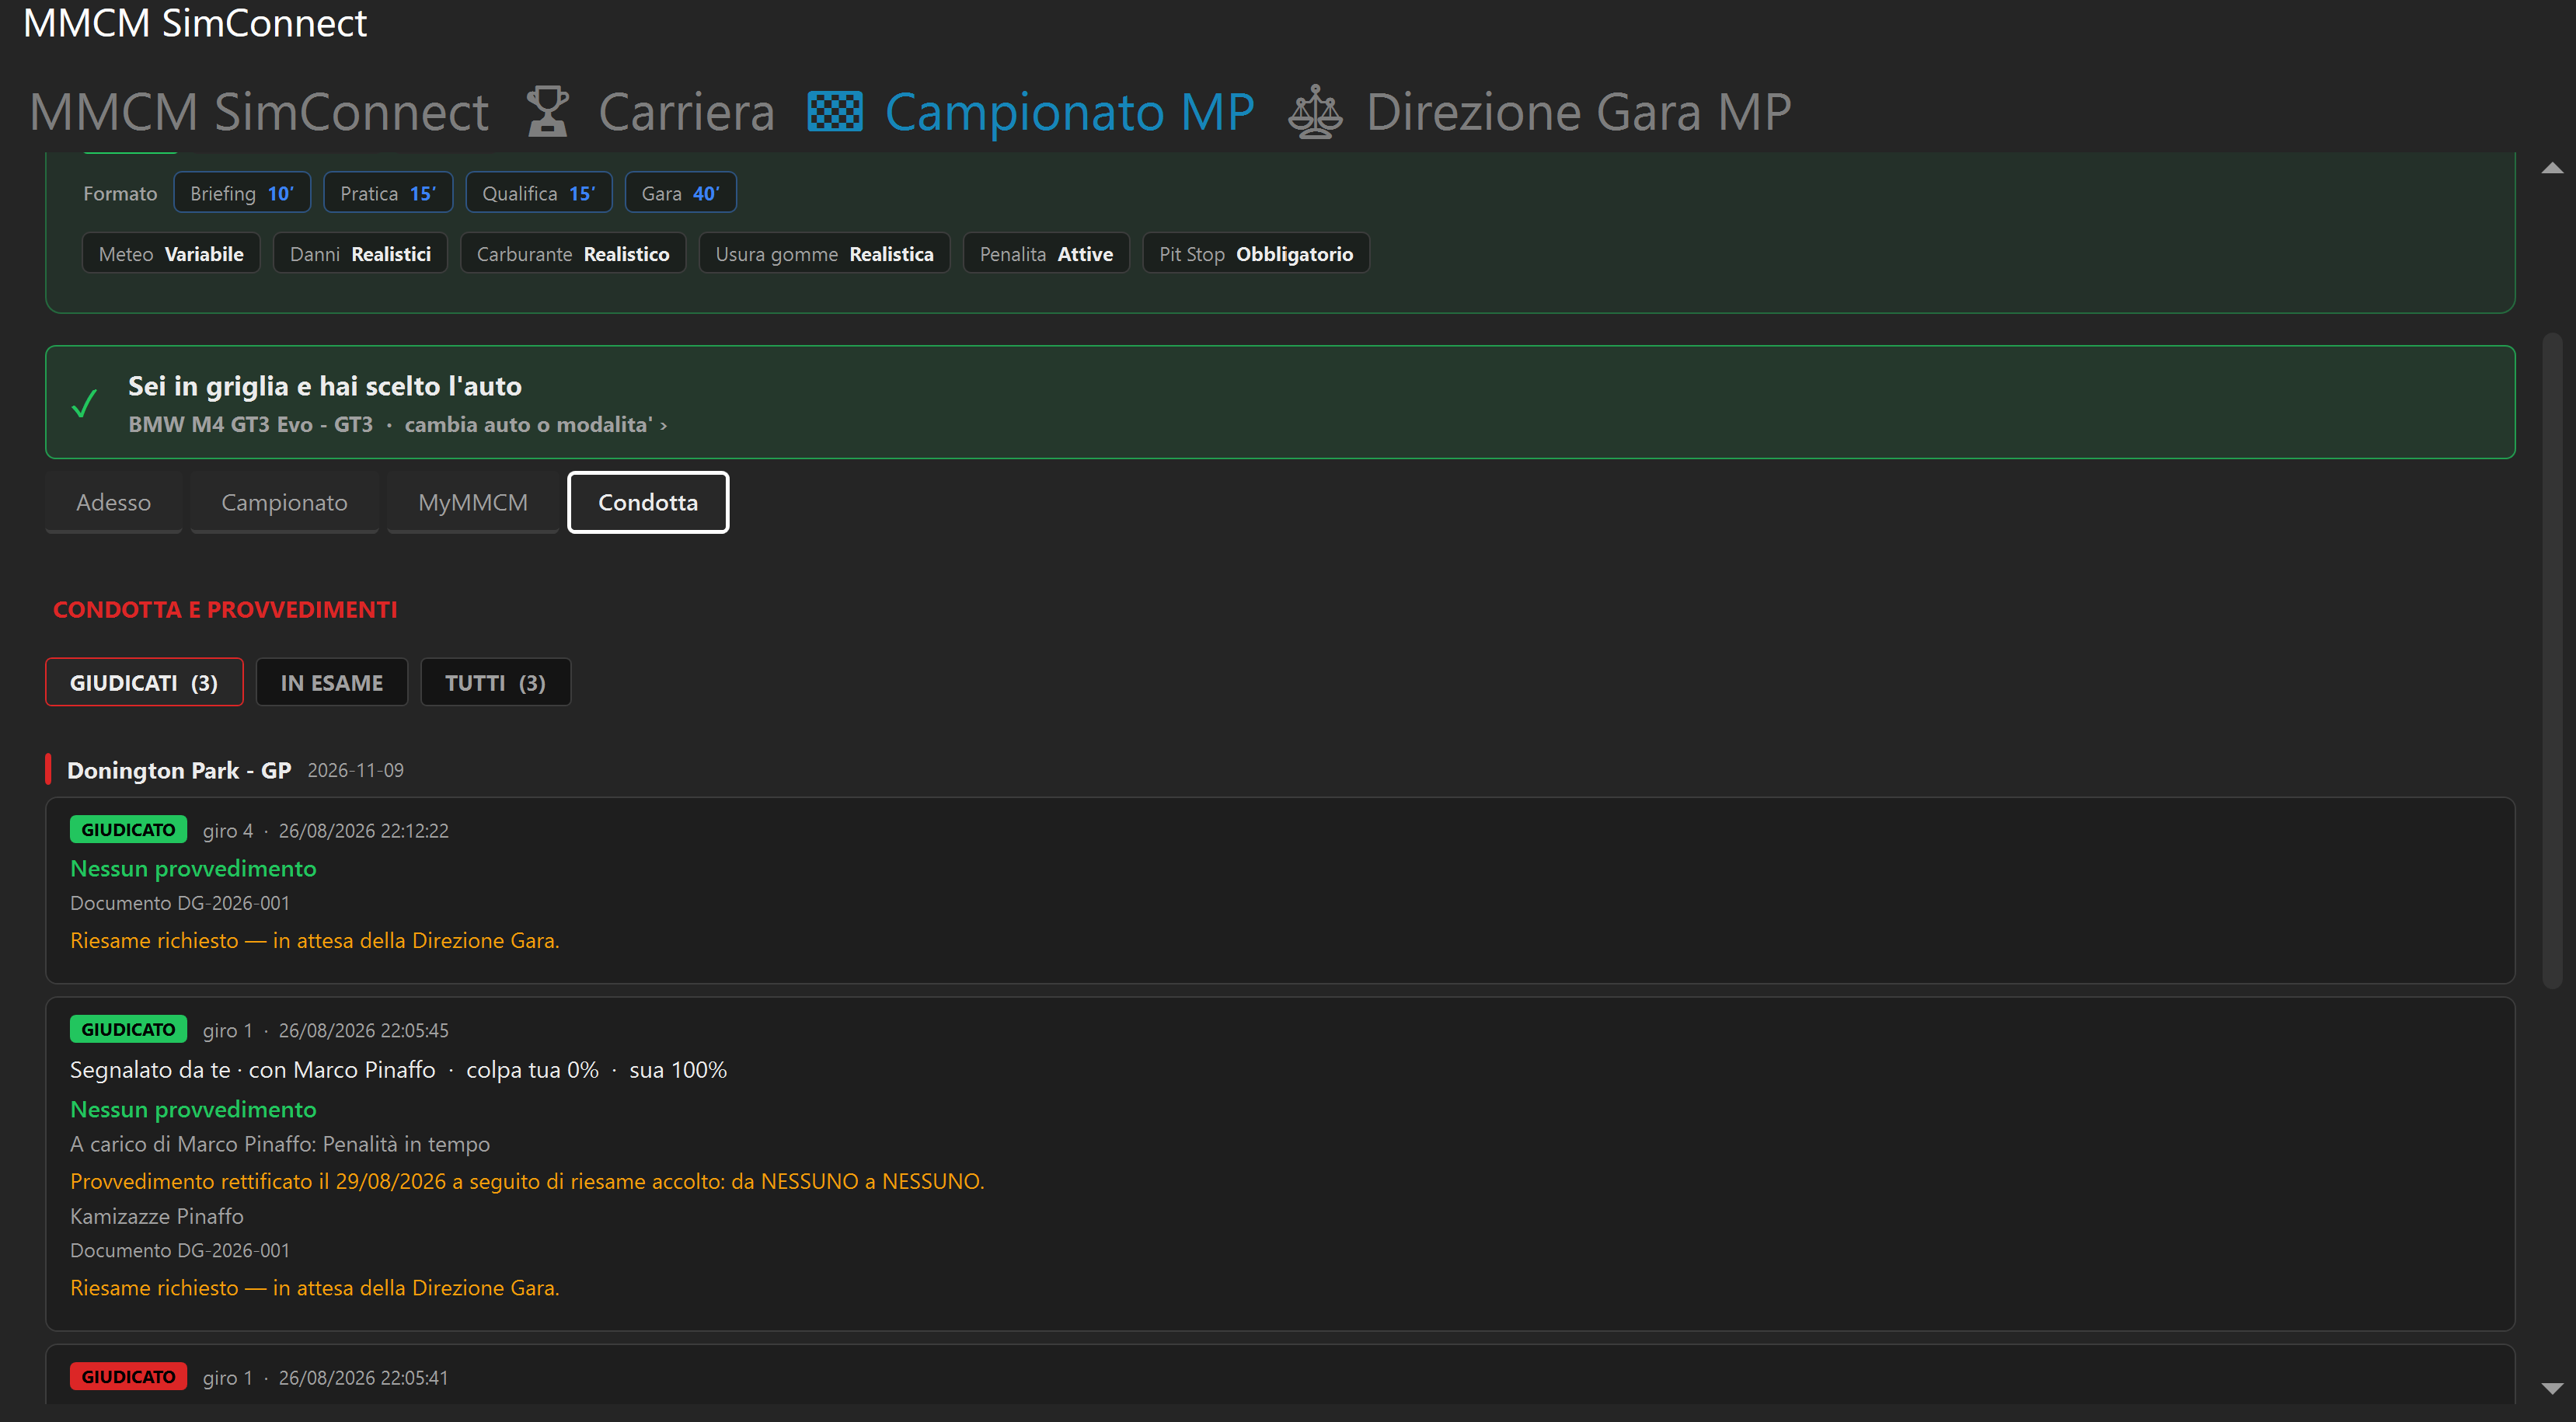
Task: Click 'A carico di Marco Pinaffo: Penalità in tempo'
Action: pos(280,1144)
